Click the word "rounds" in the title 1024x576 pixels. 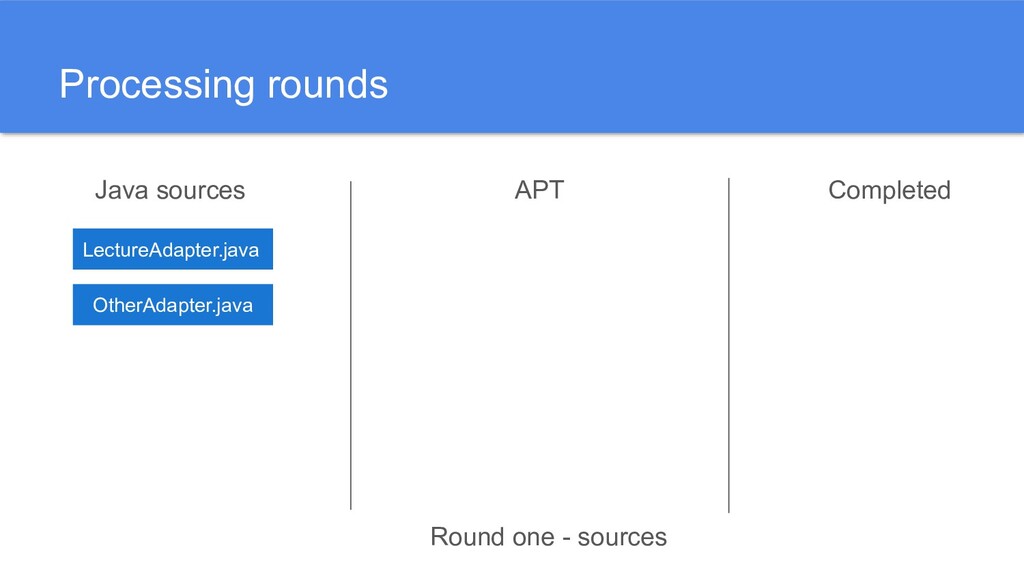(x=326, y=84)
